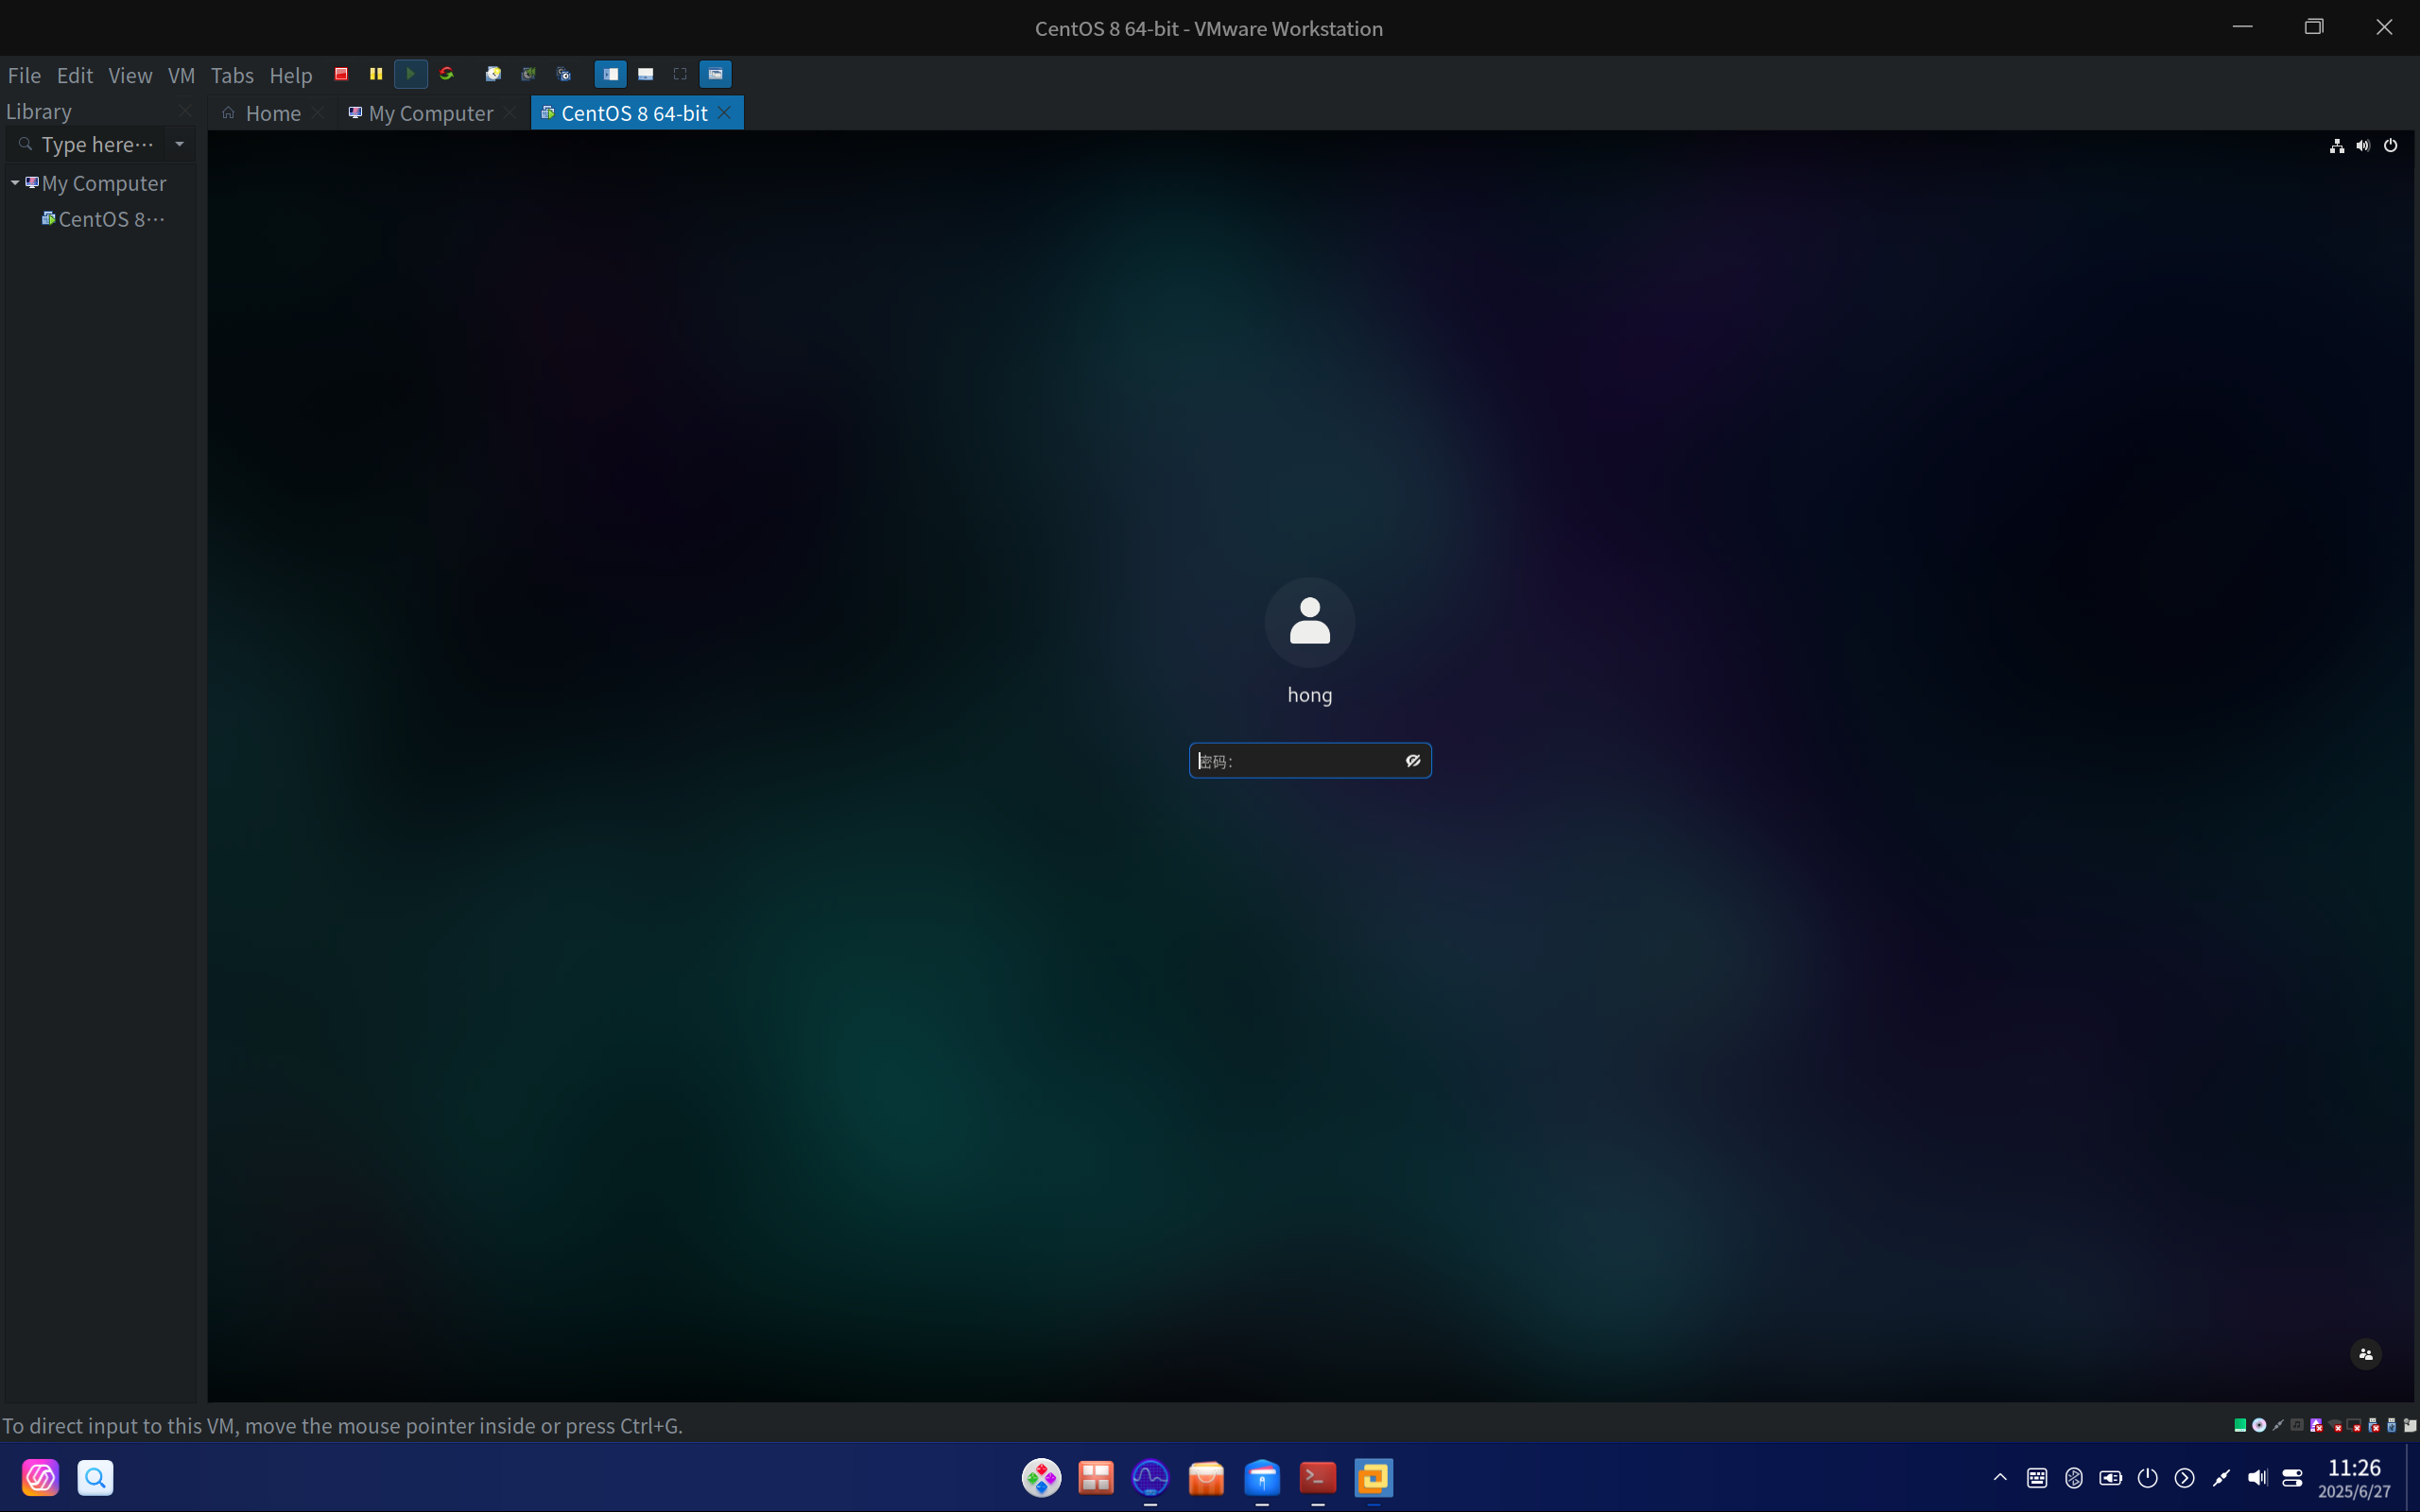Click the taskbar search magnifier icon

click(x=95, y=1477)
